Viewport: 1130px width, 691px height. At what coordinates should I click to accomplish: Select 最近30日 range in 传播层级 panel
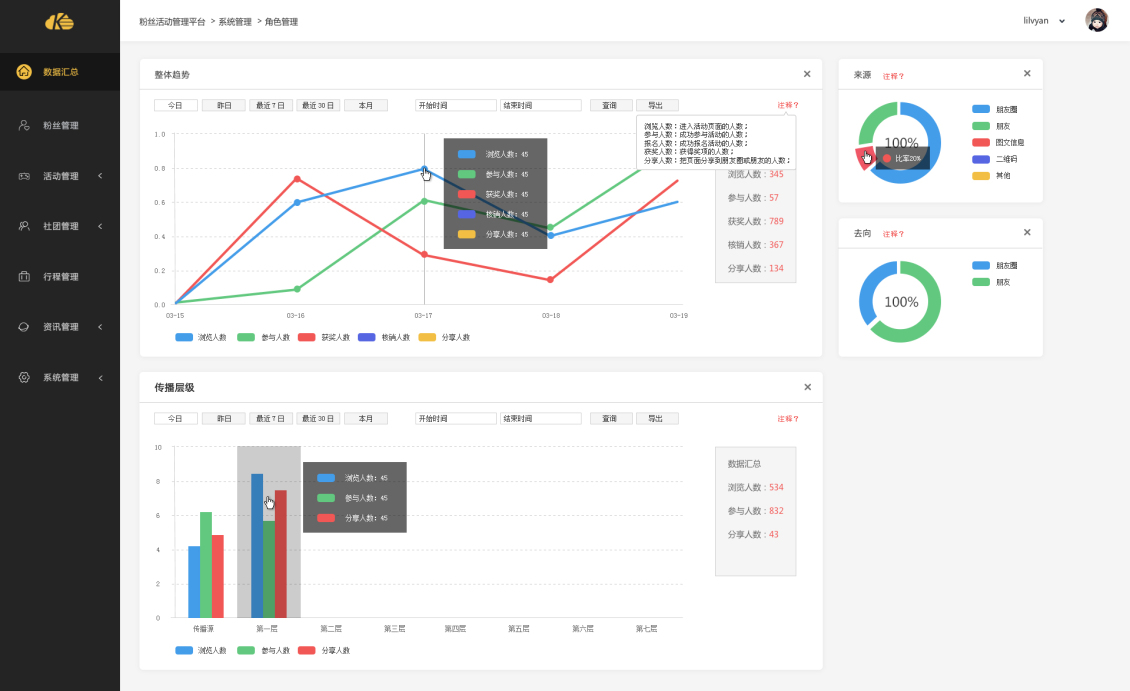[x=318, y=419]
